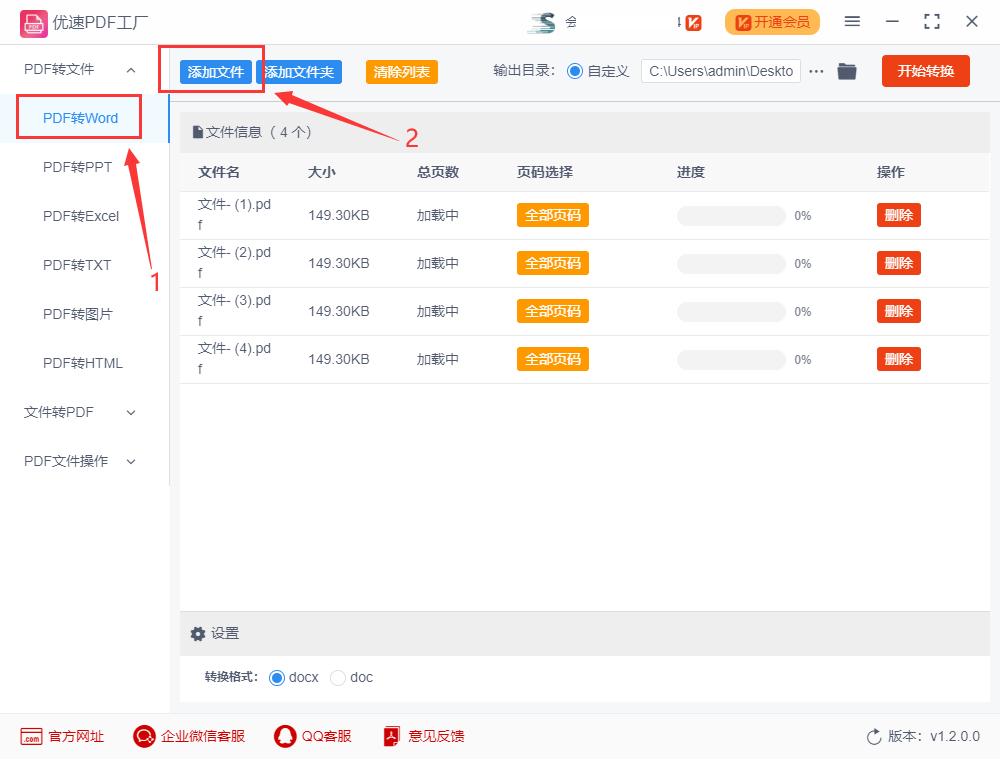1000x760 pixels.
Task: Open page selection for 文件-(2).pdf
Action: click(552, 262)
